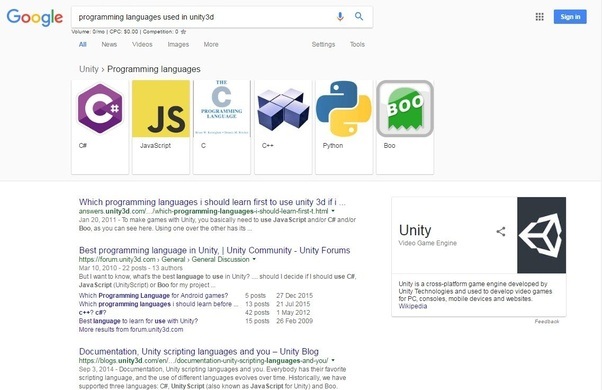Click the '13 posts' entry
This screenshot has width=602, height=390.
pyautogui.click(x=257, y=304)
